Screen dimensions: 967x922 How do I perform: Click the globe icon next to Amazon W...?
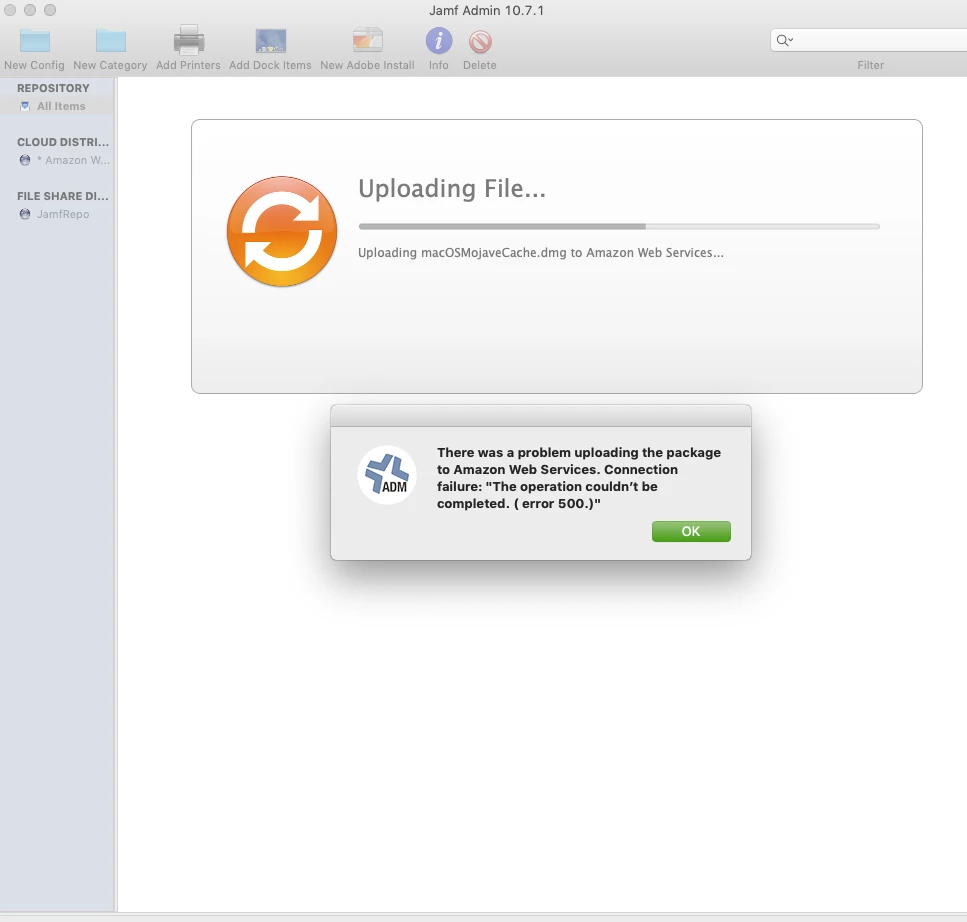coord(25,160)
